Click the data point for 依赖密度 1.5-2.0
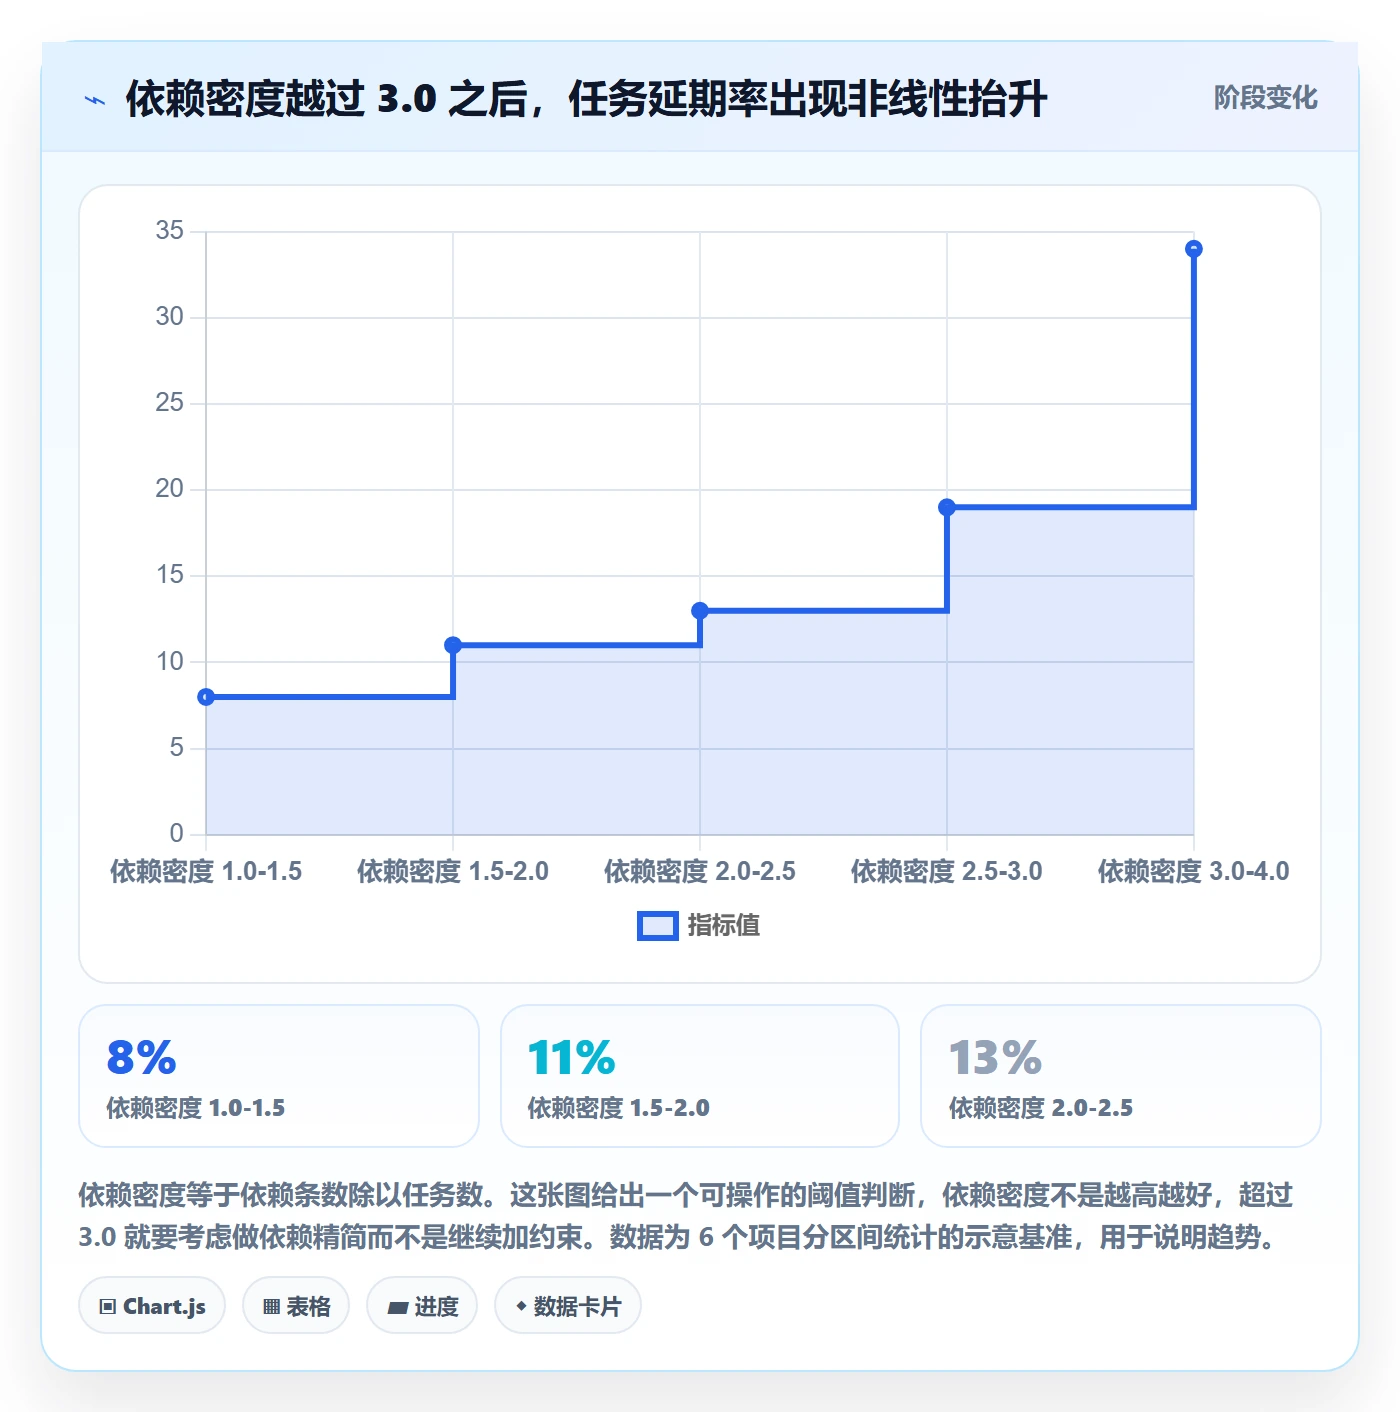The height and width of the screenshot is (1412, 1400). click(453, 645)
